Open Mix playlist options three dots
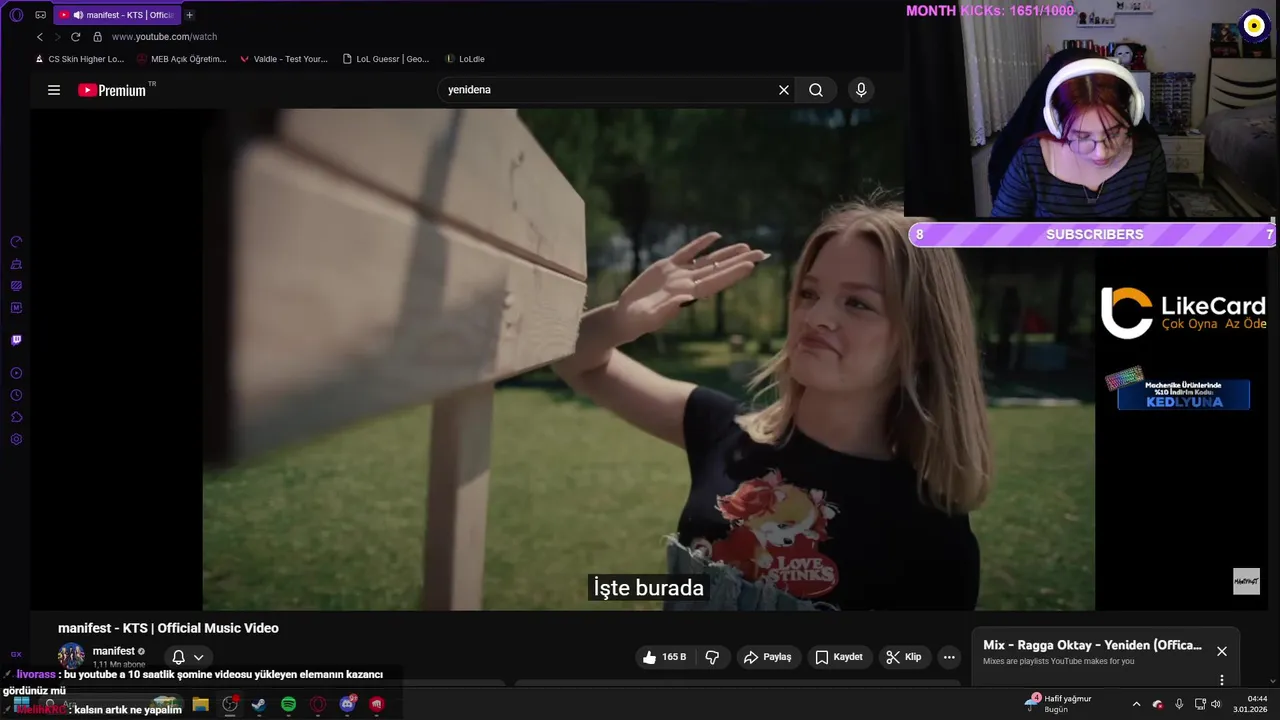The image size is (1280, 720). [1221, 680]
